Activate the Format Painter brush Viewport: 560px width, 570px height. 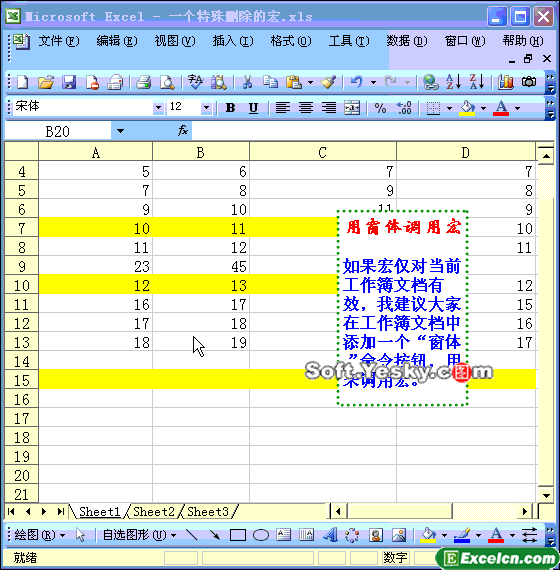click(328, 82)
